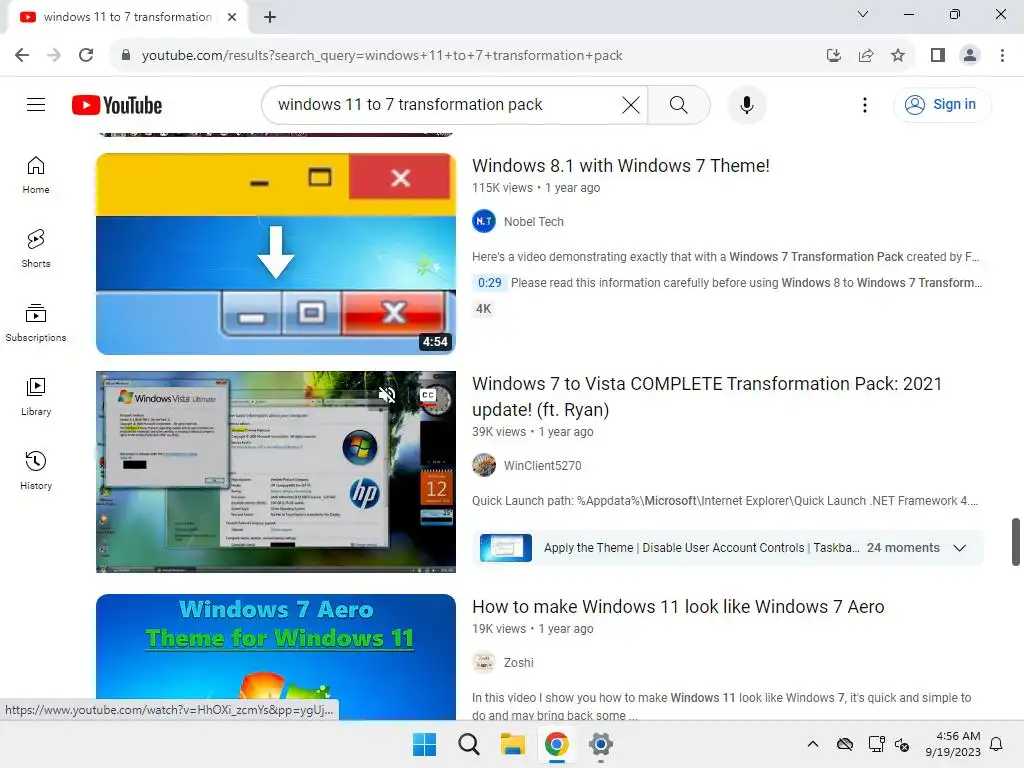The width and height of the screenshot is (1024, 768).
Task: Click the browser forward arrow
Action: [x=54, y=55]
